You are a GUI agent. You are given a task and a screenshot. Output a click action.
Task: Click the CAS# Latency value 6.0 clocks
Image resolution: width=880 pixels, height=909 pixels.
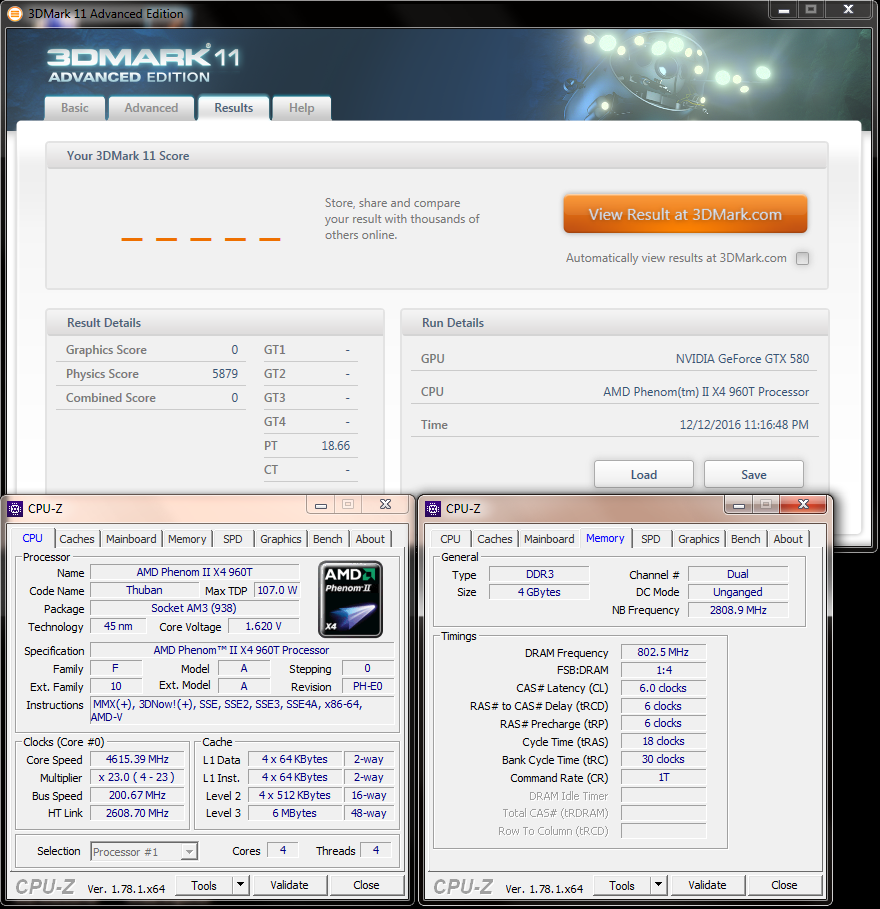pos(663,688)
